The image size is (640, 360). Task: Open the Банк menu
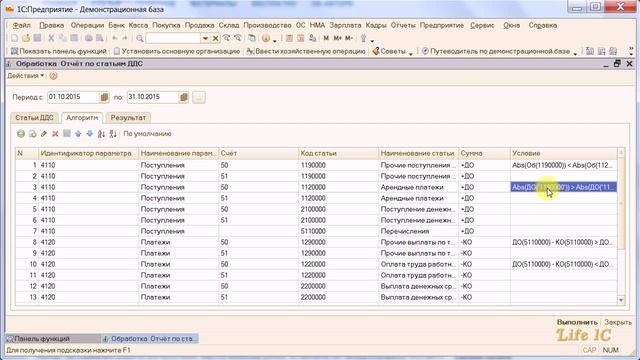pyautogui.click(x=116, y=25)
